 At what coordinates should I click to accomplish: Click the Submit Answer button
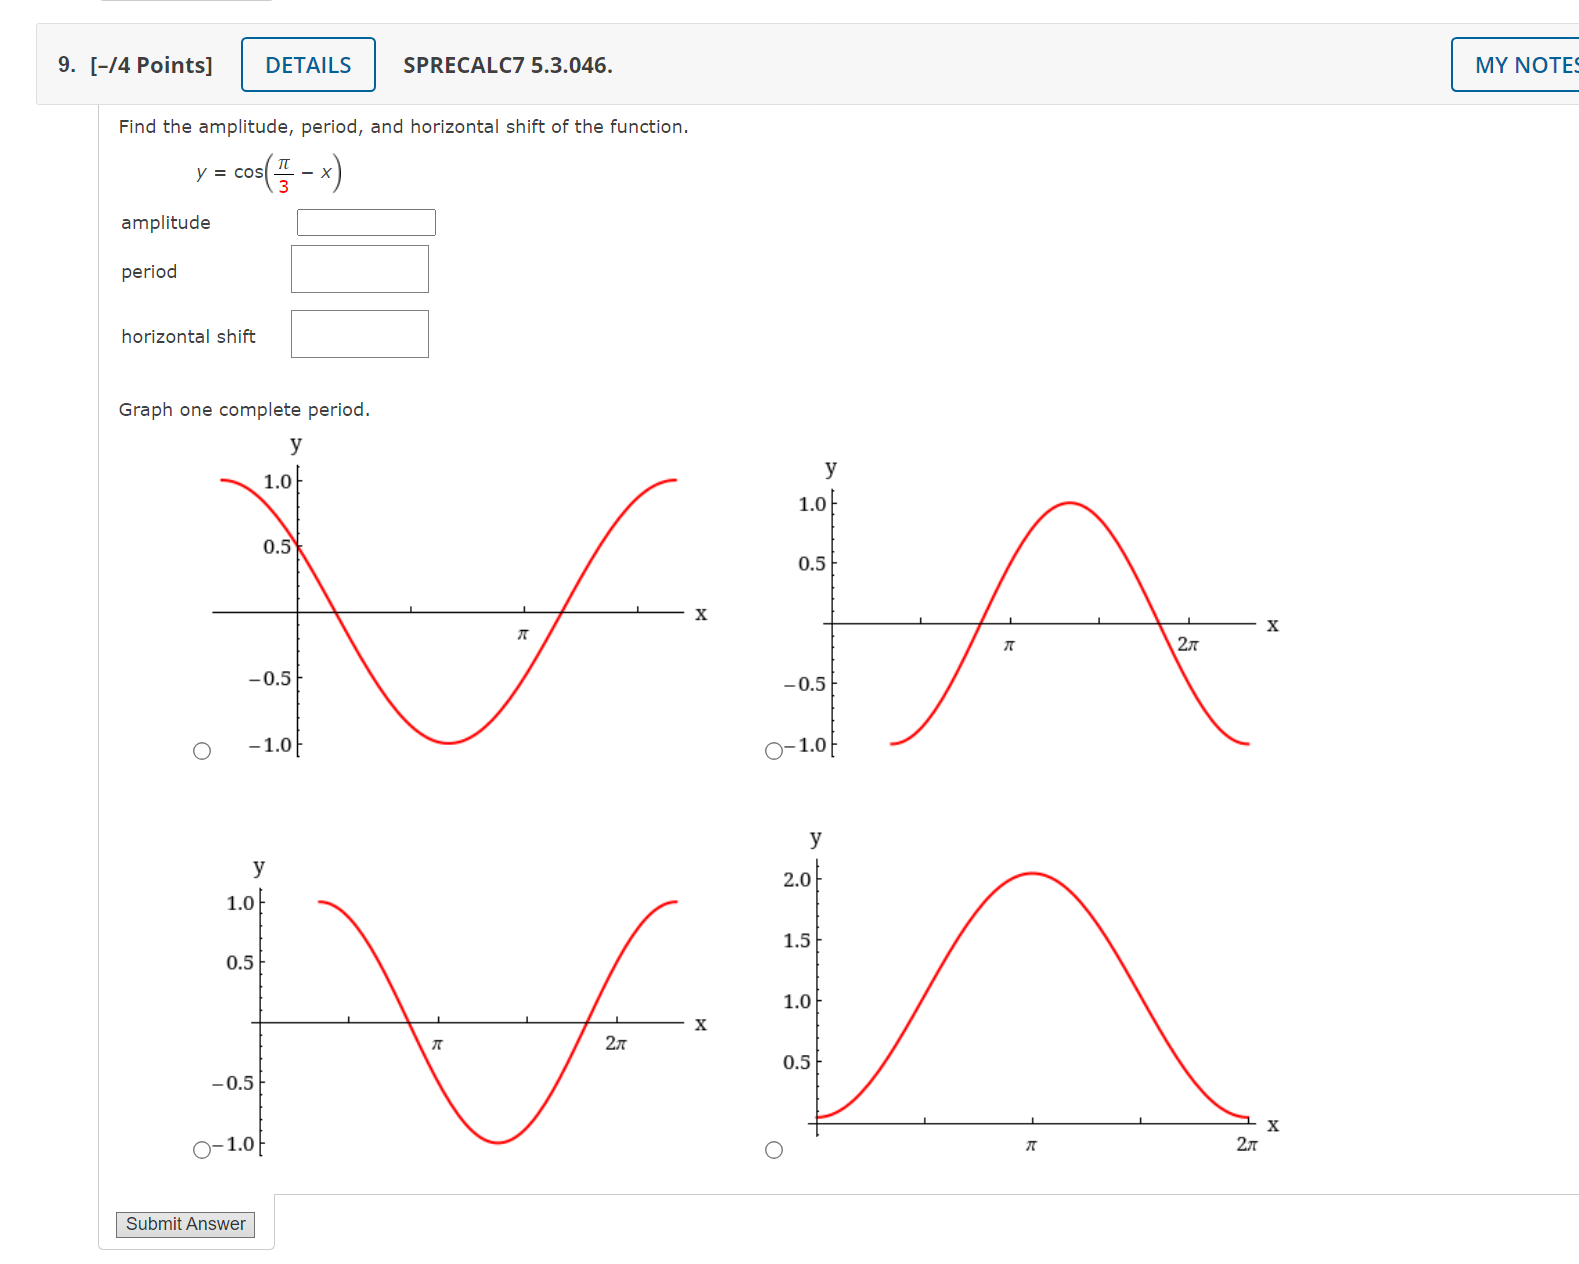[185, 1224]
